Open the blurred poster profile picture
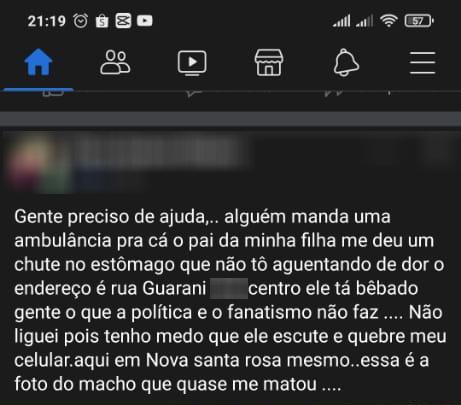 37,163
